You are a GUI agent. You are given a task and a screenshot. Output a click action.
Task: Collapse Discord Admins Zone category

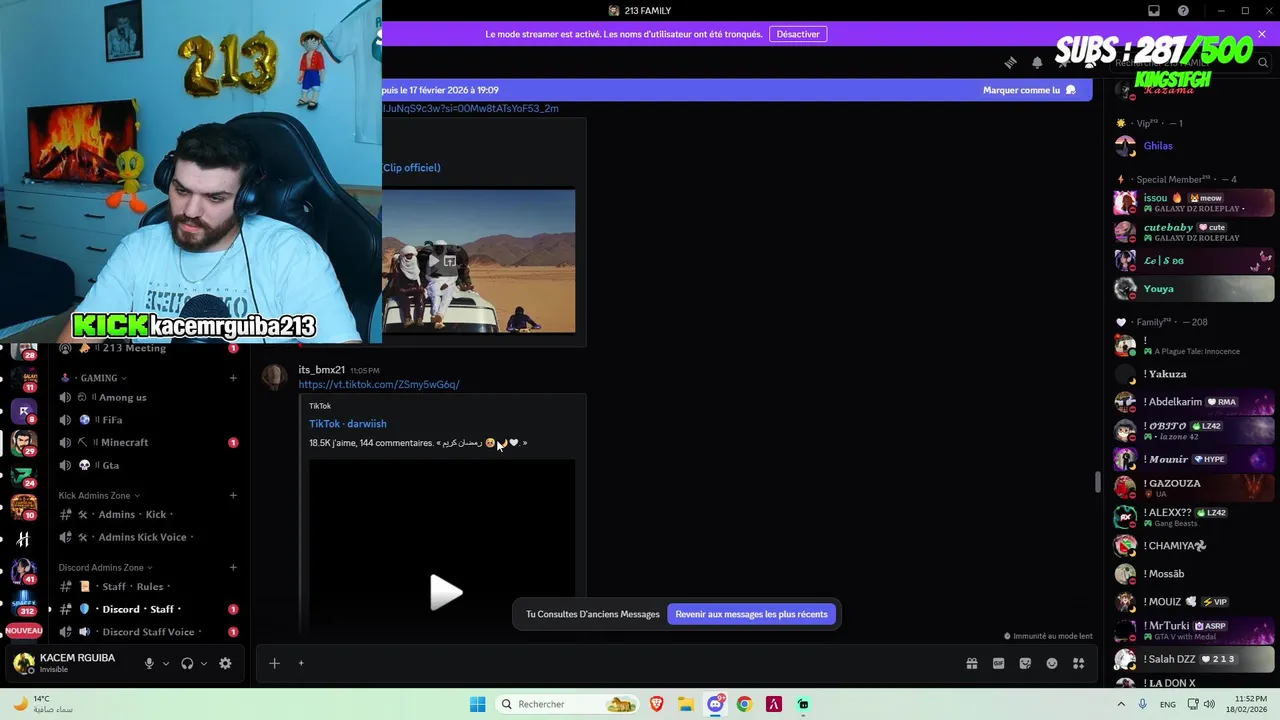(x=105, y=567)
